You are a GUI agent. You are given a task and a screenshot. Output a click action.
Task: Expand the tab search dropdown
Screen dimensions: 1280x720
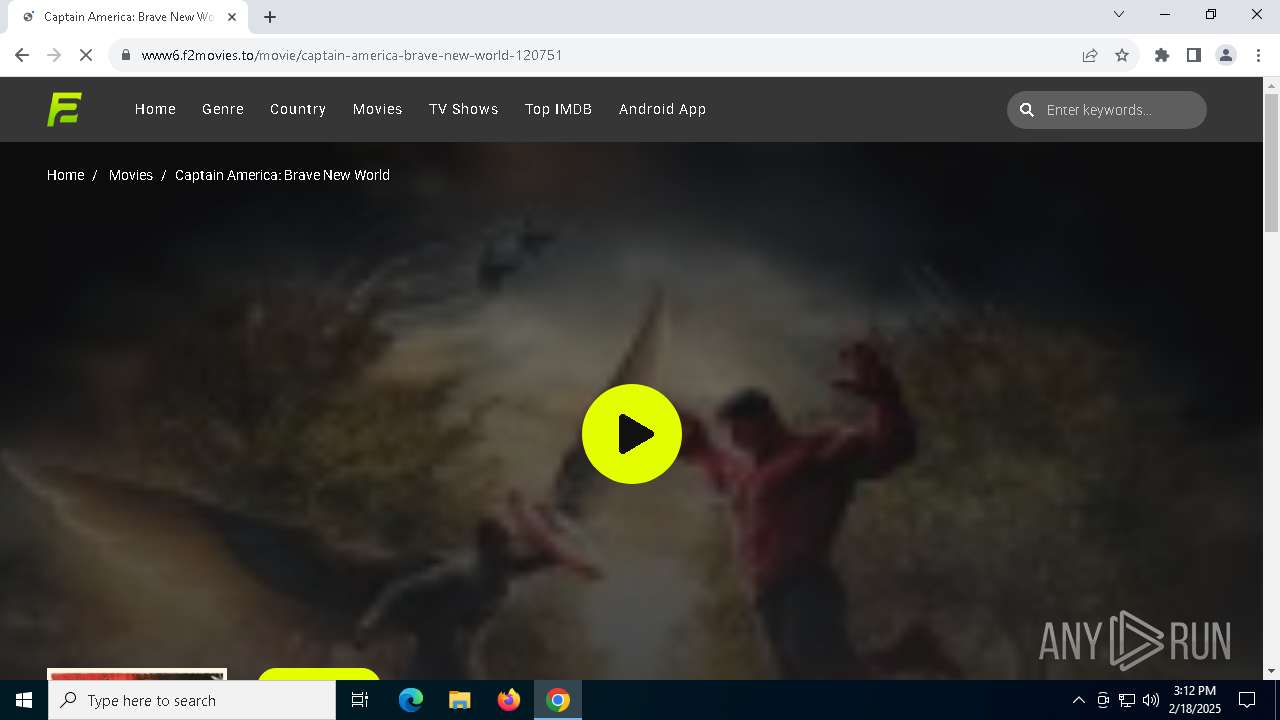(x=1119, y=14)
